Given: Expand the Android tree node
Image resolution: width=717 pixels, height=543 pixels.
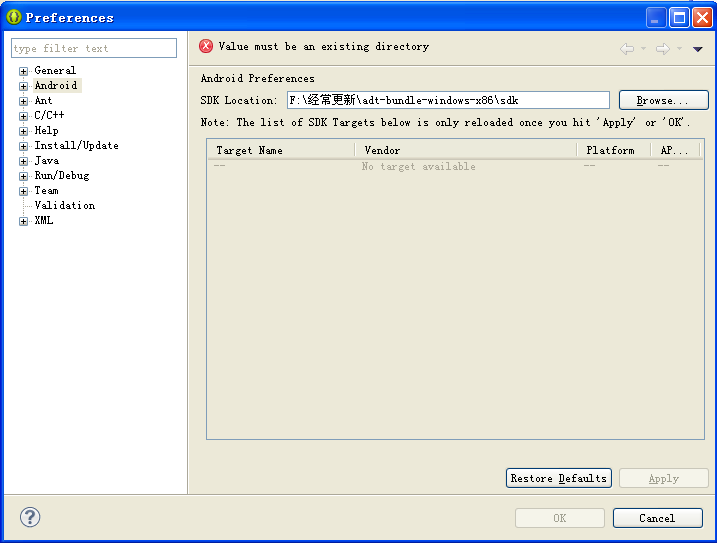Looking at the screenshot, I should pyautogui.click(x=23, y=86).
